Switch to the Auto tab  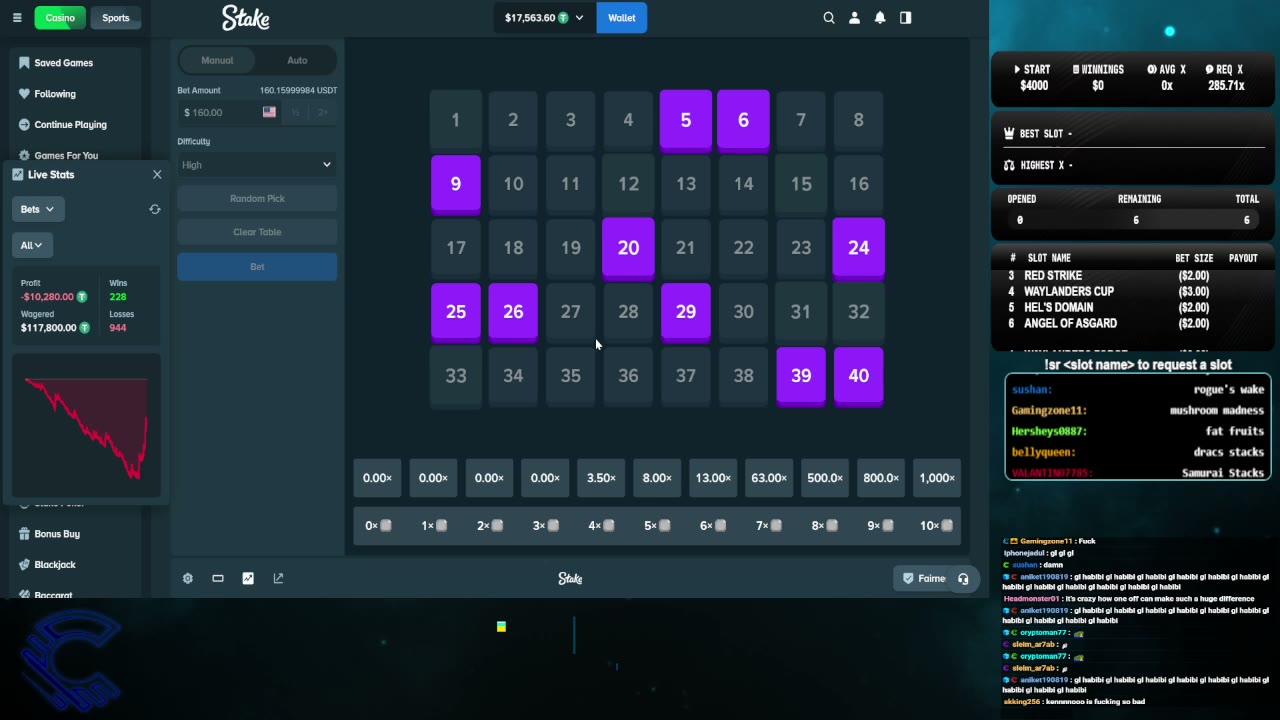(297, 60)
